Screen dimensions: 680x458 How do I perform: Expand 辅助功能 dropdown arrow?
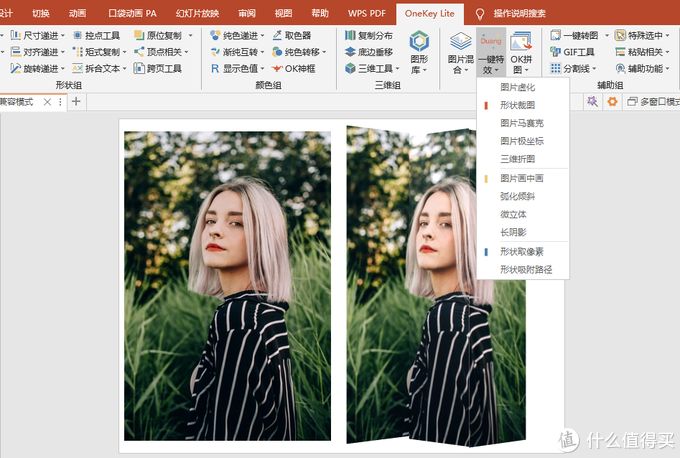[x=667, y=69]
